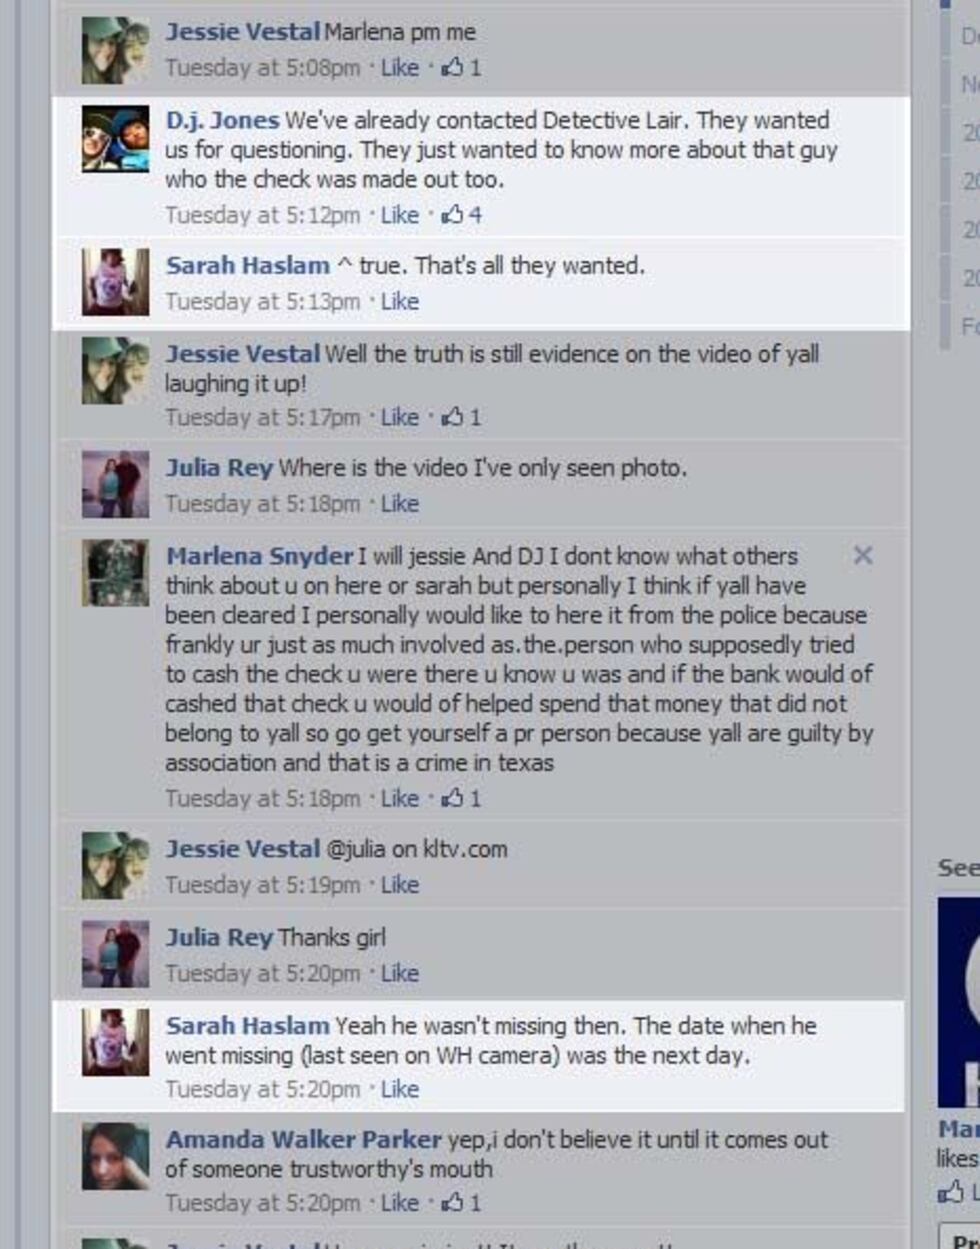Like Sarah Haslam's '^ true' comment
Image resolution: width=980 pixels, height=1249 pixels.
point(399,301)
